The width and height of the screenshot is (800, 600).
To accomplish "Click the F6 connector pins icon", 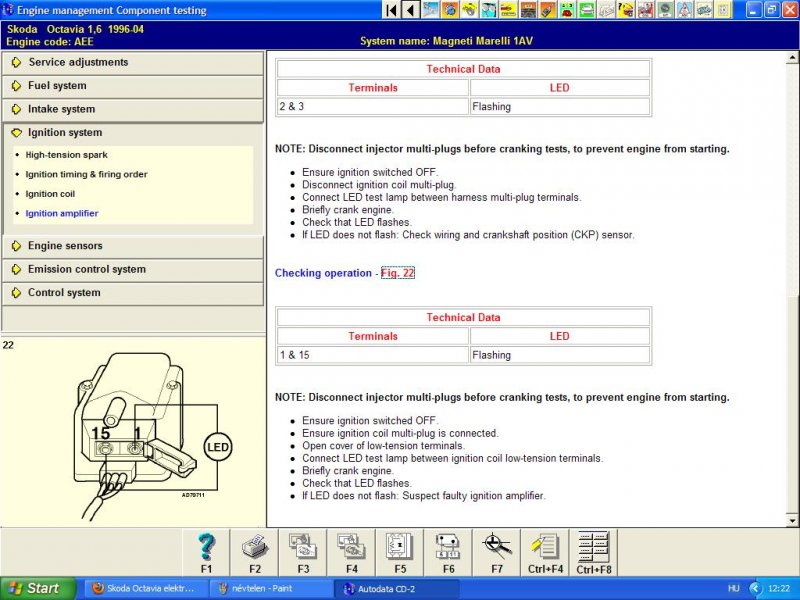I will point(448,553).
